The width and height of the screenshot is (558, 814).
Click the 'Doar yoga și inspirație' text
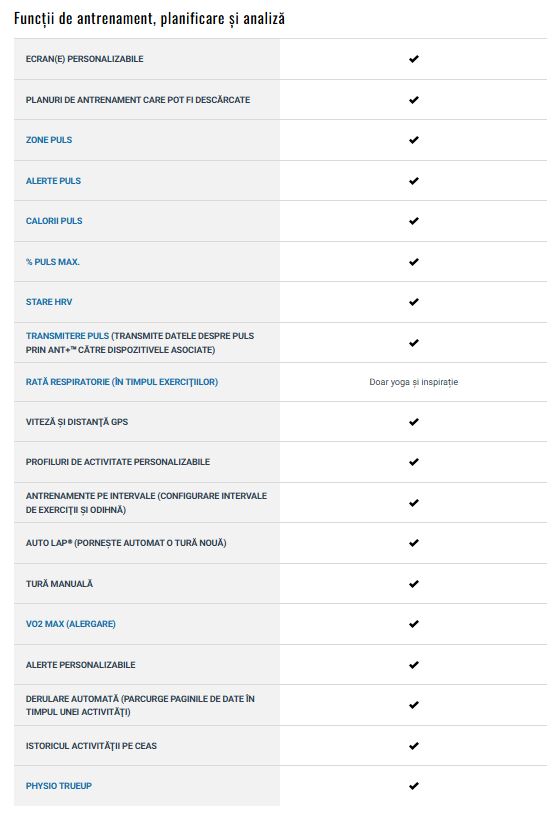pos(414,382)
